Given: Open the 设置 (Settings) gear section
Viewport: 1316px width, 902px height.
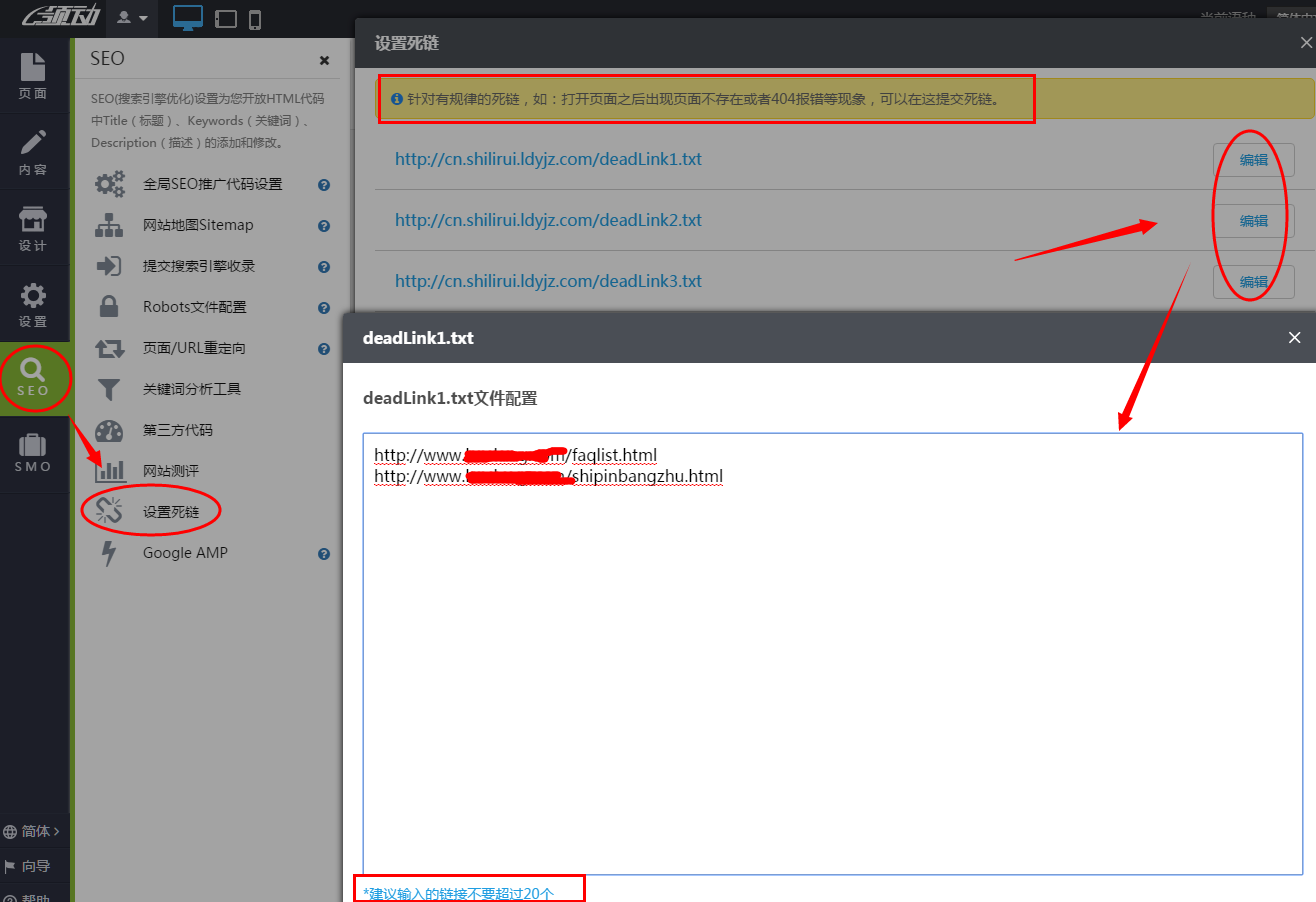Looking at the screenshot, I should point(33,305).
